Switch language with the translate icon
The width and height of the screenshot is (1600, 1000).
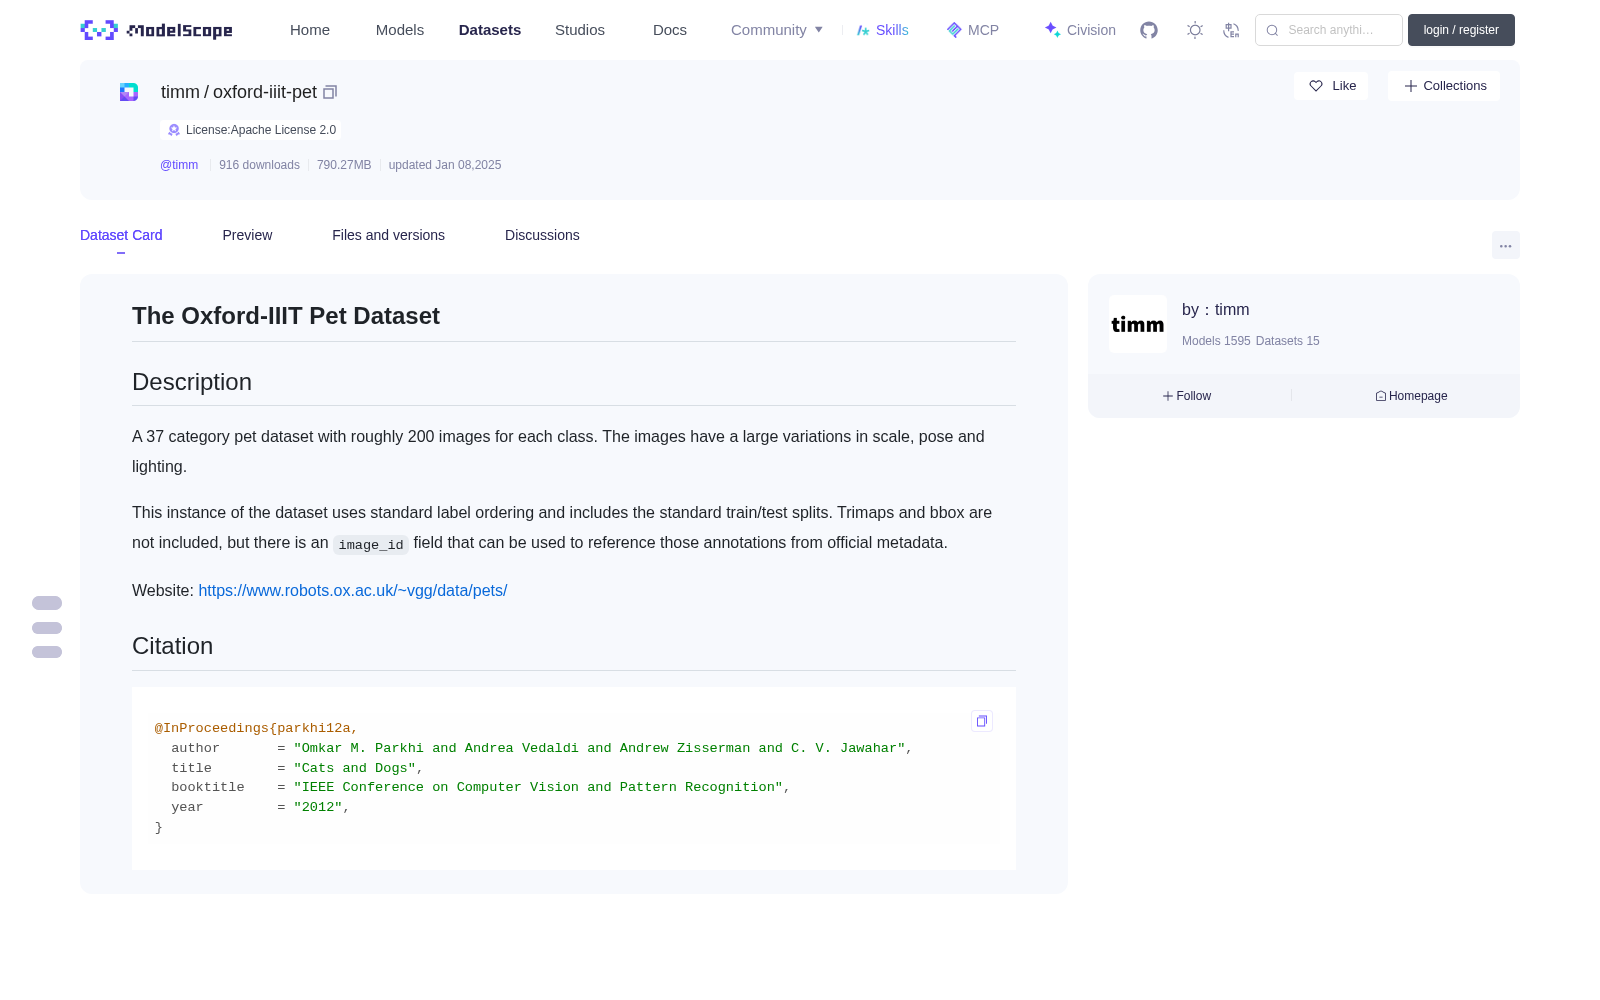pos(1231,30)
